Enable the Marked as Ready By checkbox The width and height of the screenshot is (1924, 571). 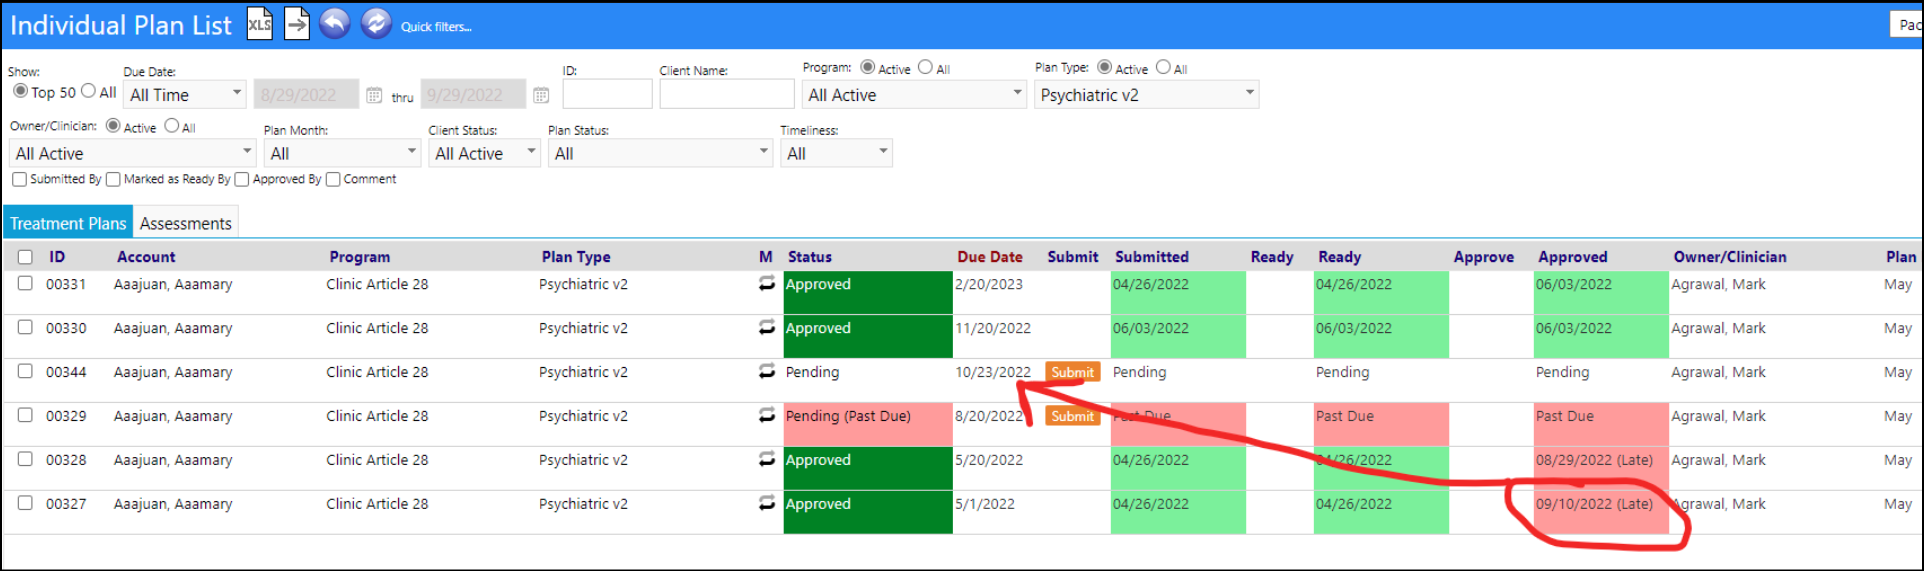pyautogui.click(x=113, y=179)
